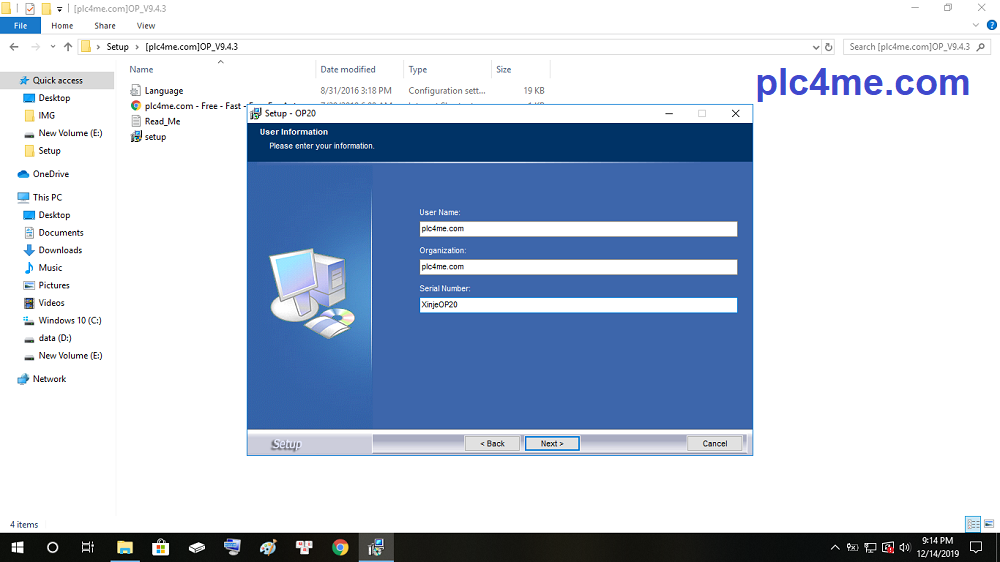Open Downloads under This PC

point(60,250)
